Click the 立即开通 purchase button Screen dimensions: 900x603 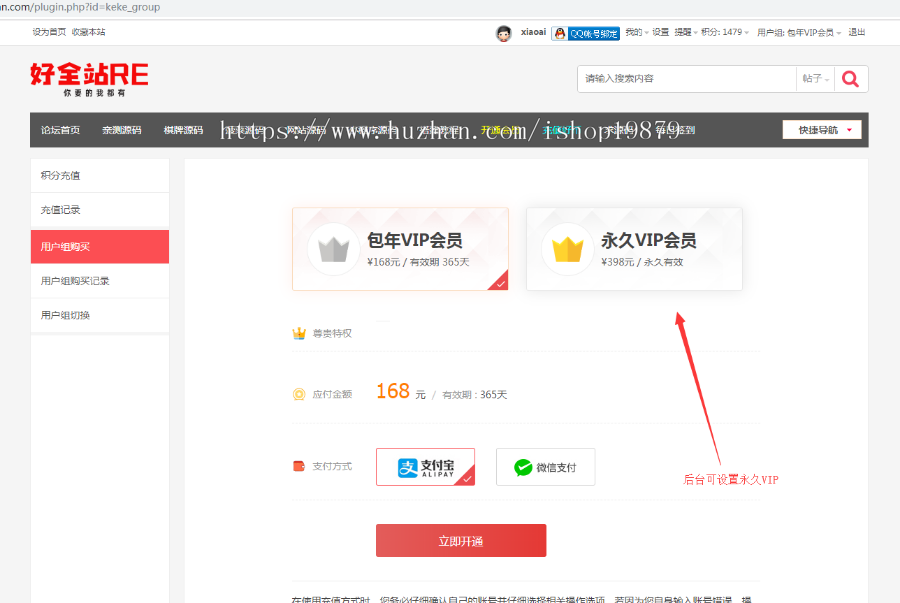[460, 540]
